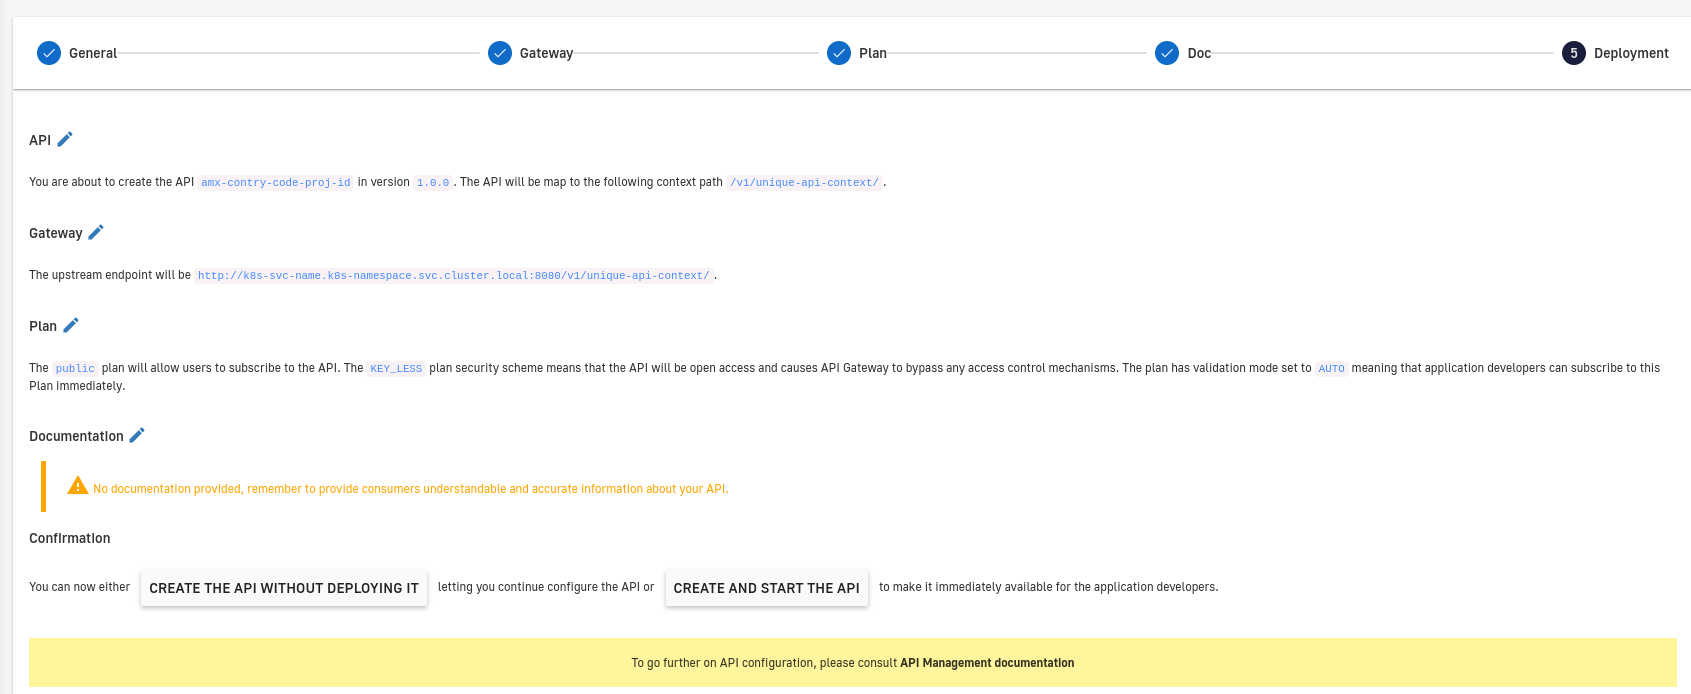Click the orange documentation warning triangle

click(78, 486)
